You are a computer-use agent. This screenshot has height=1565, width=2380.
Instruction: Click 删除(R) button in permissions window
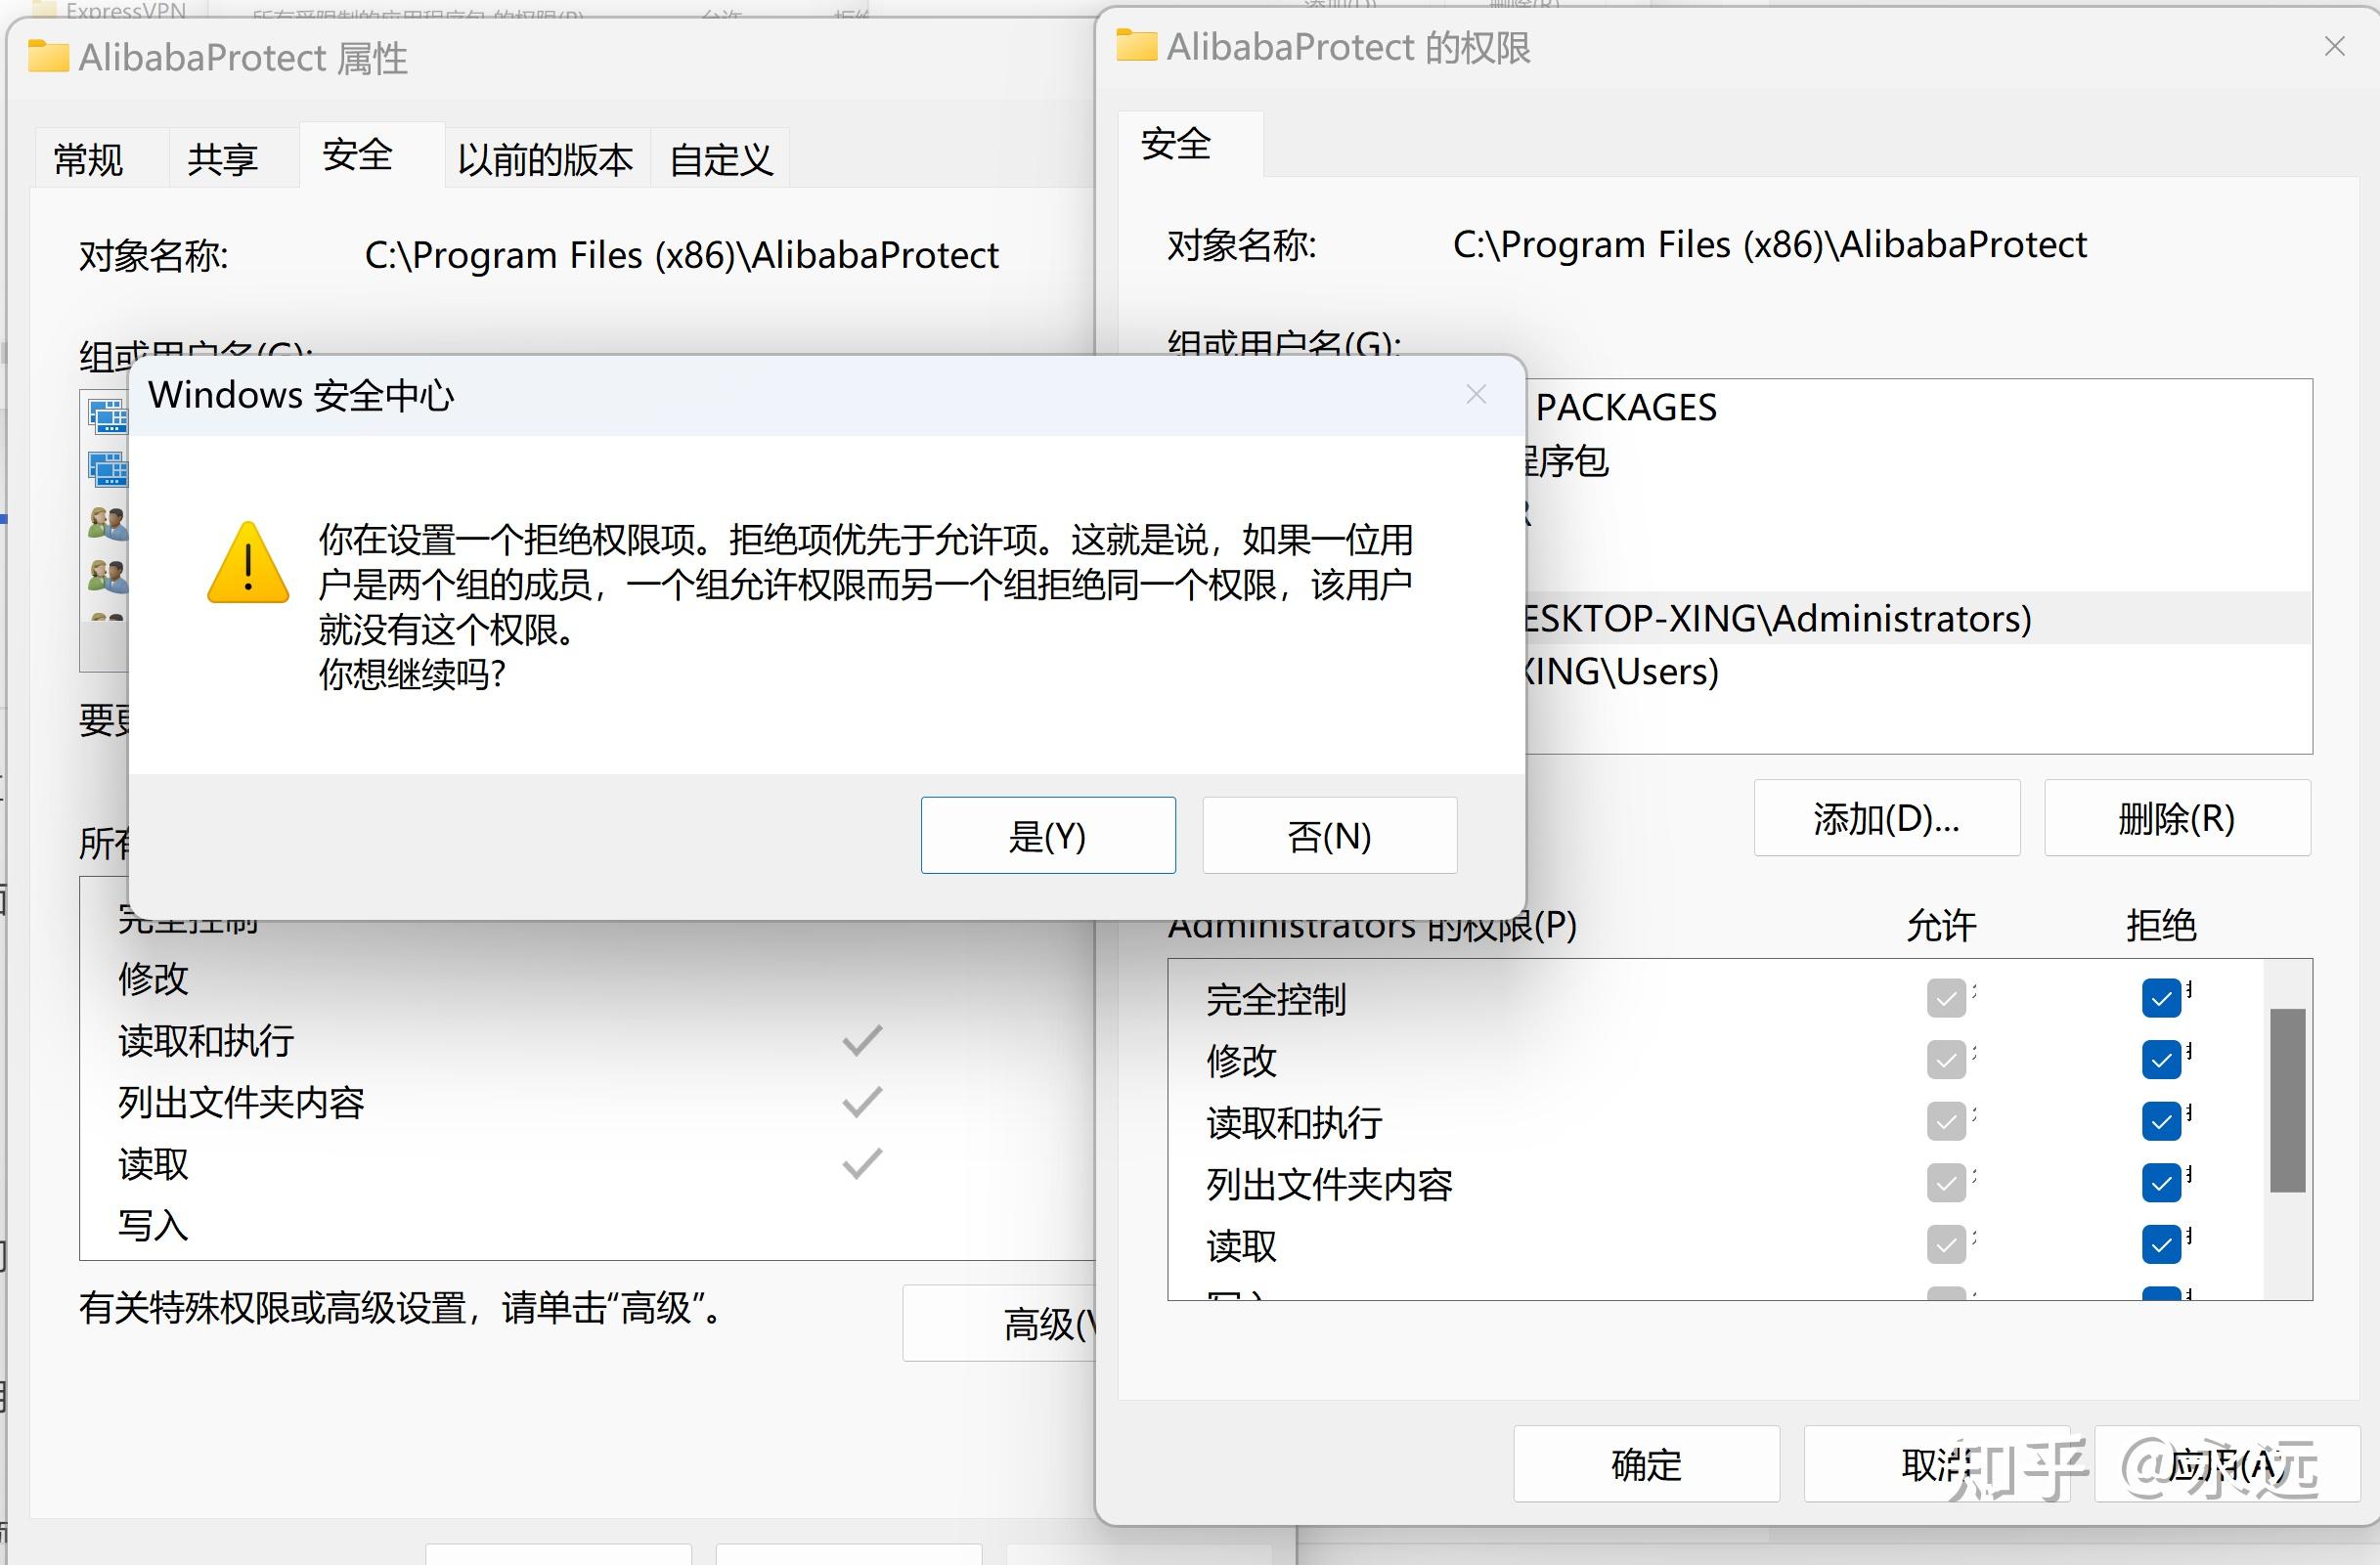(x=2176, y=818)
